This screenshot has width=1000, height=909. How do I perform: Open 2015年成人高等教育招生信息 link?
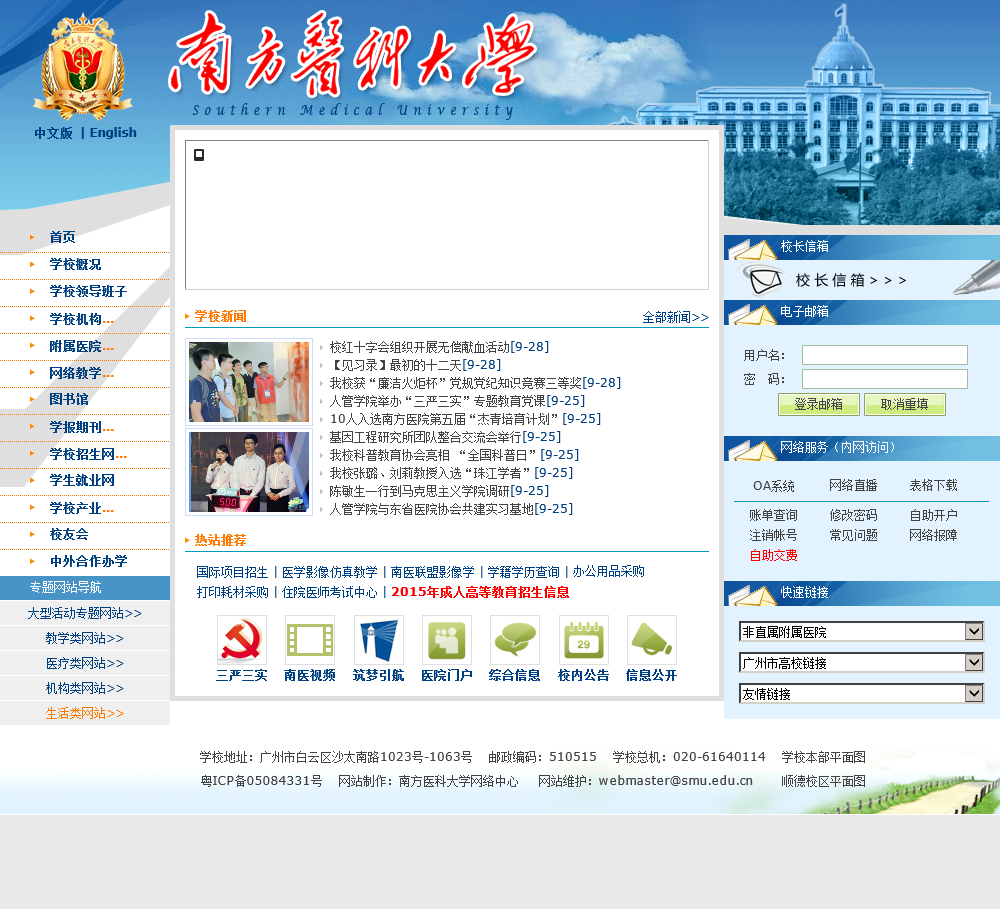tap(480, 592)
